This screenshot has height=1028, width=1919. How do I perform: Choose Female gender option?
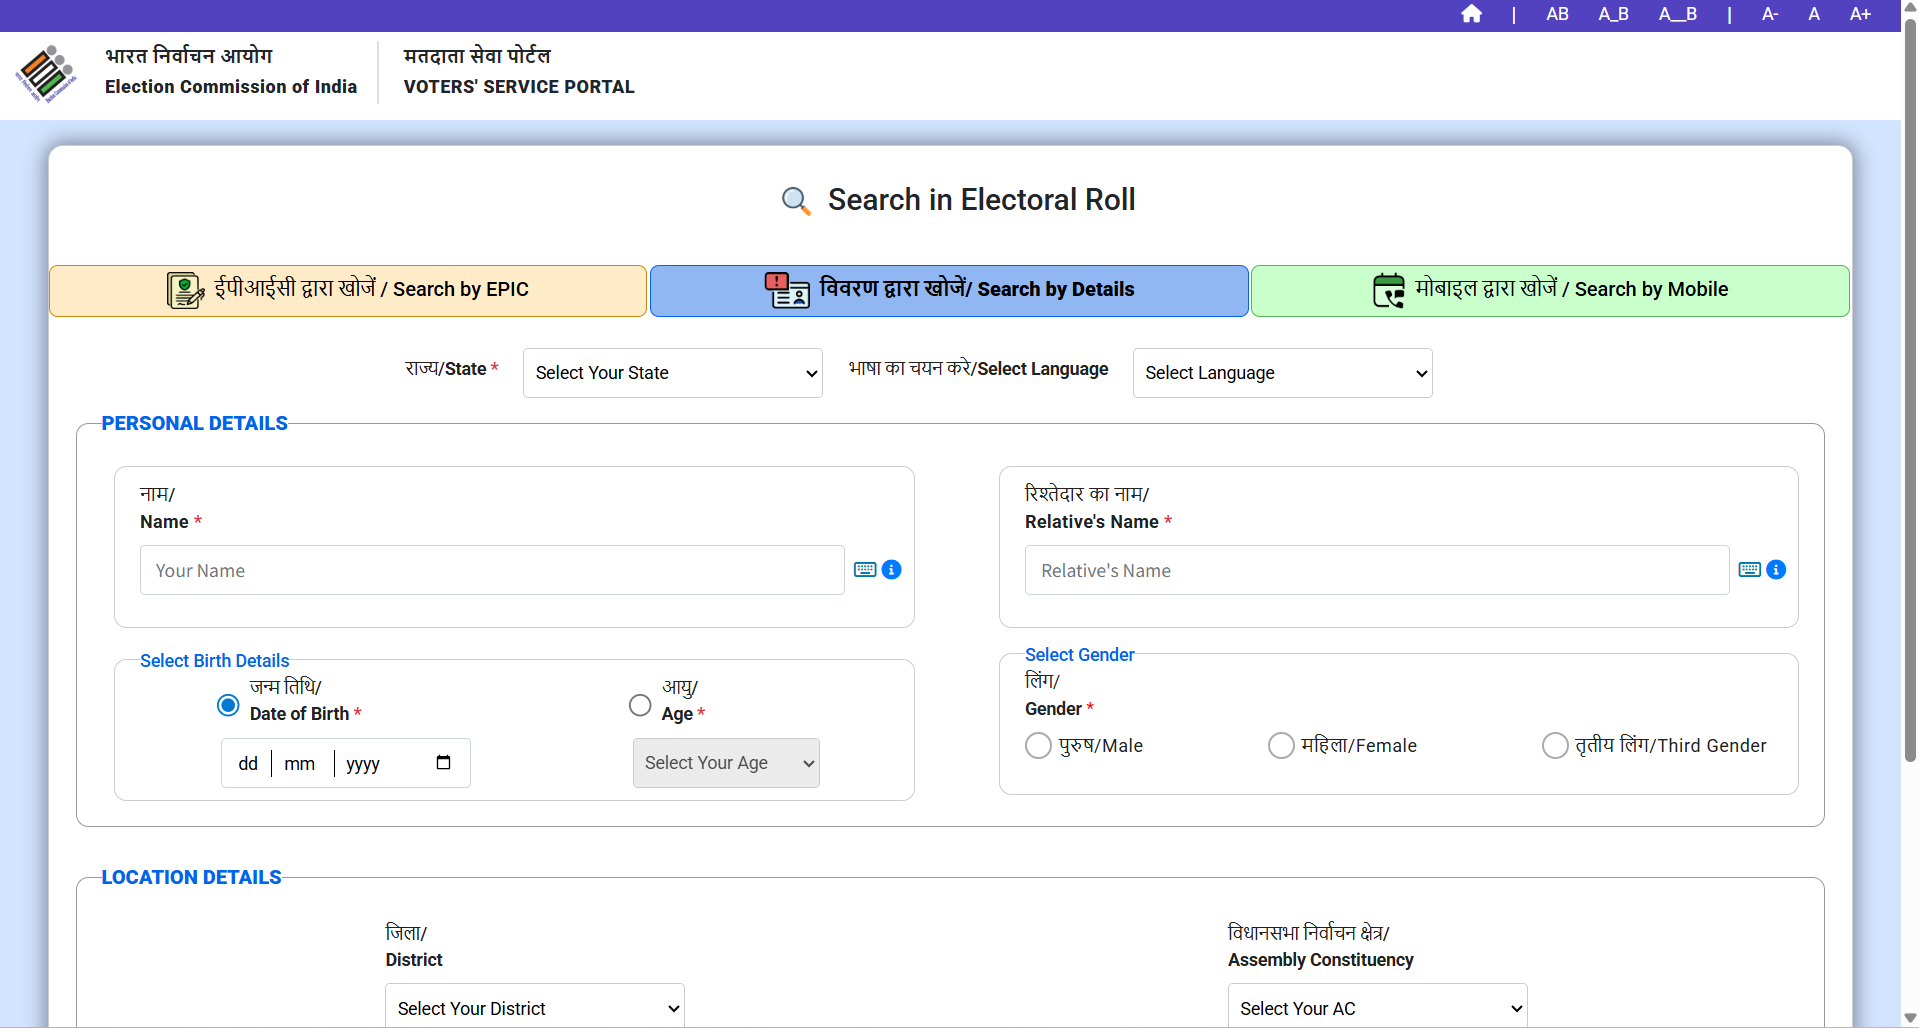(1281, 746)
